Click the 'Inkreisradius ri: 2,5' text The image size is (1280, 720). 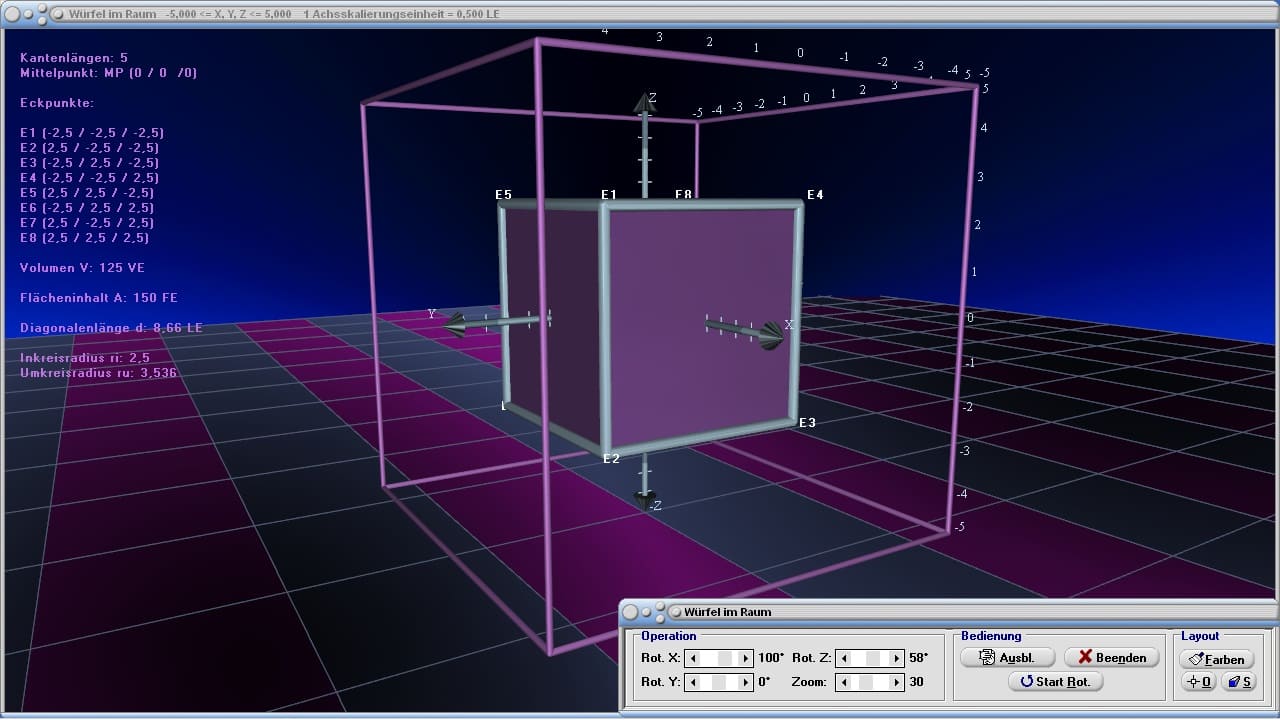(85, 358)
